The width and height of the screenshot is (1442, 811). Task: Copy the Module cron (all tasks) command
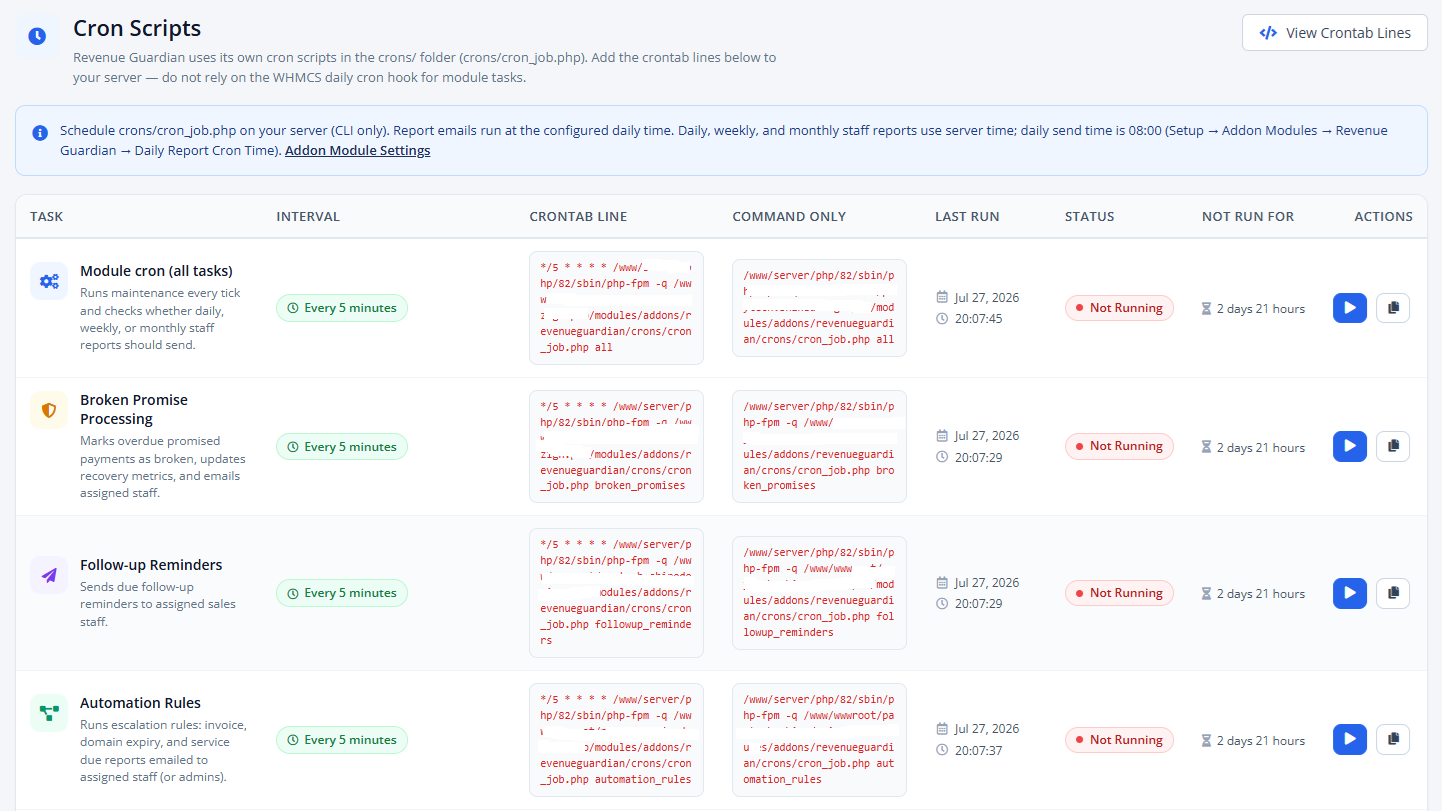pyautogui.click(x=1393, y=308)
